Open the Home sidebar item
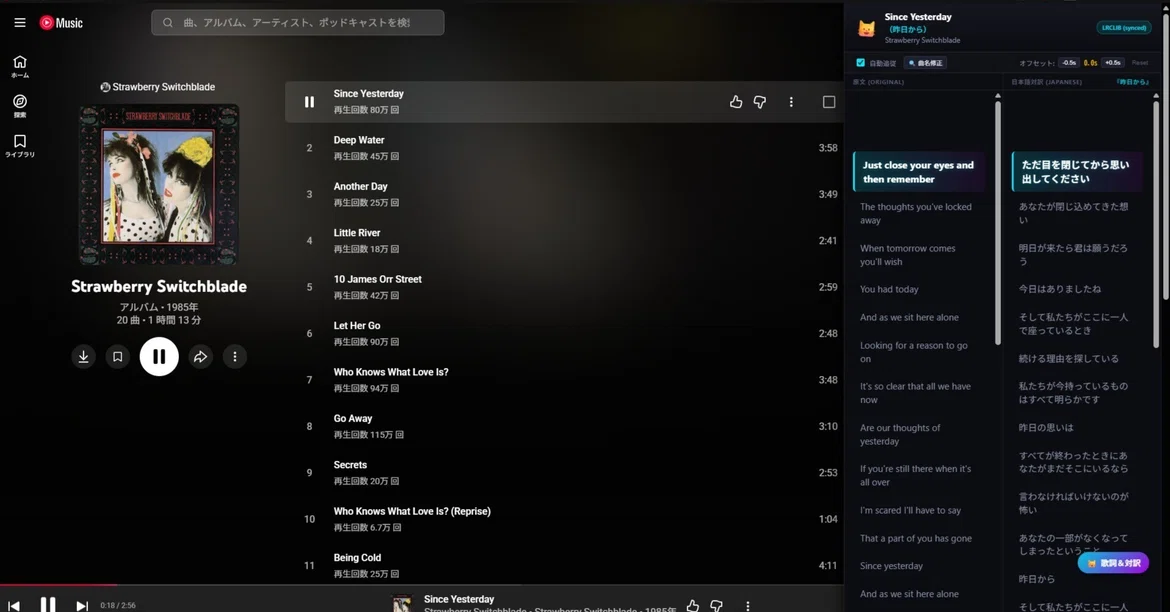 (x=20, y=66)
